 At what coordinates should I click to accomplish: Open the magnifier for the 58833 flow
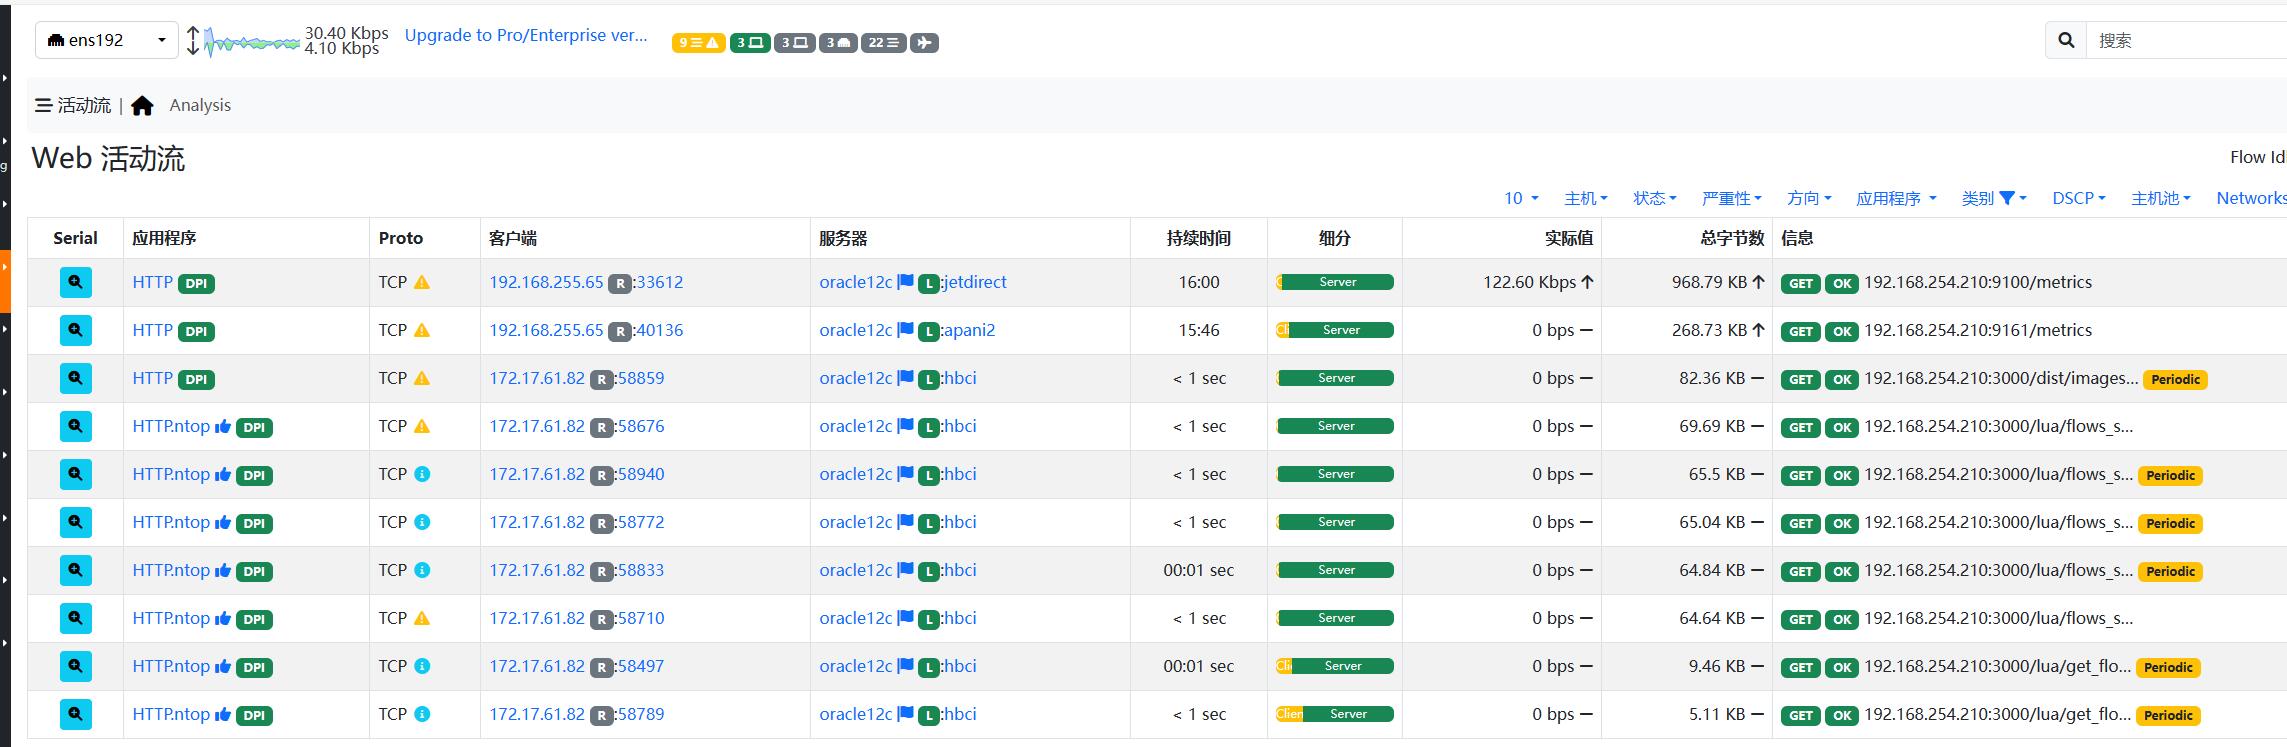75,571
